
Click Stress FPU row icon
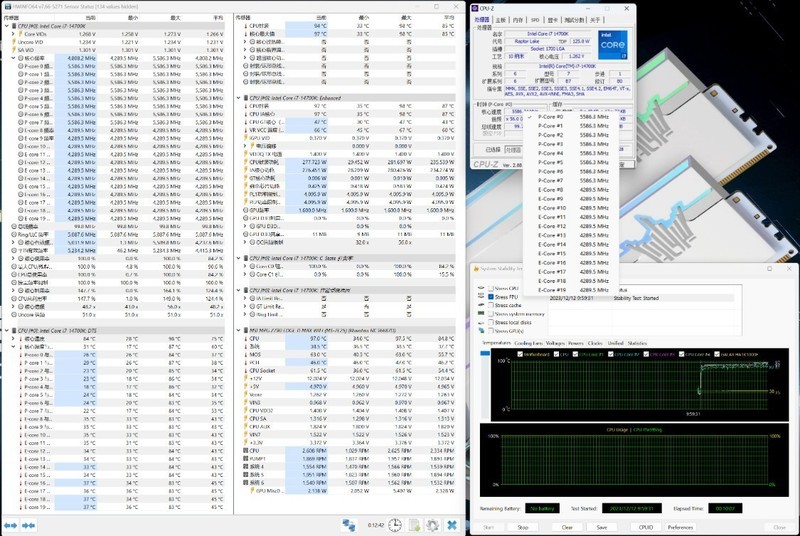point(481,297)
